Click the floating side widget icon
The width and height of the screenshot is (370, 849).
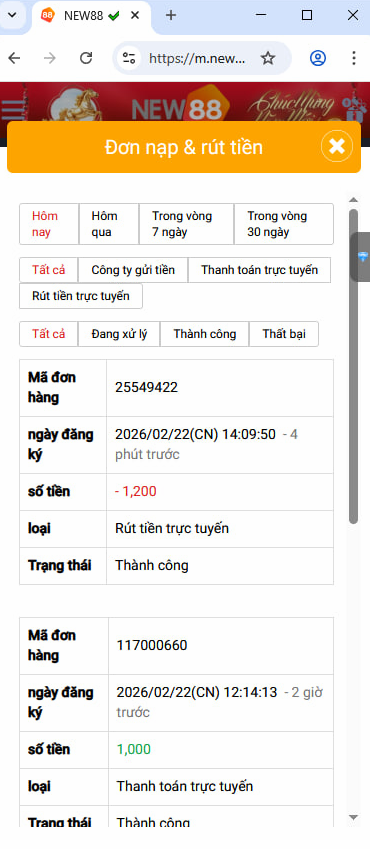pos(362,257)
